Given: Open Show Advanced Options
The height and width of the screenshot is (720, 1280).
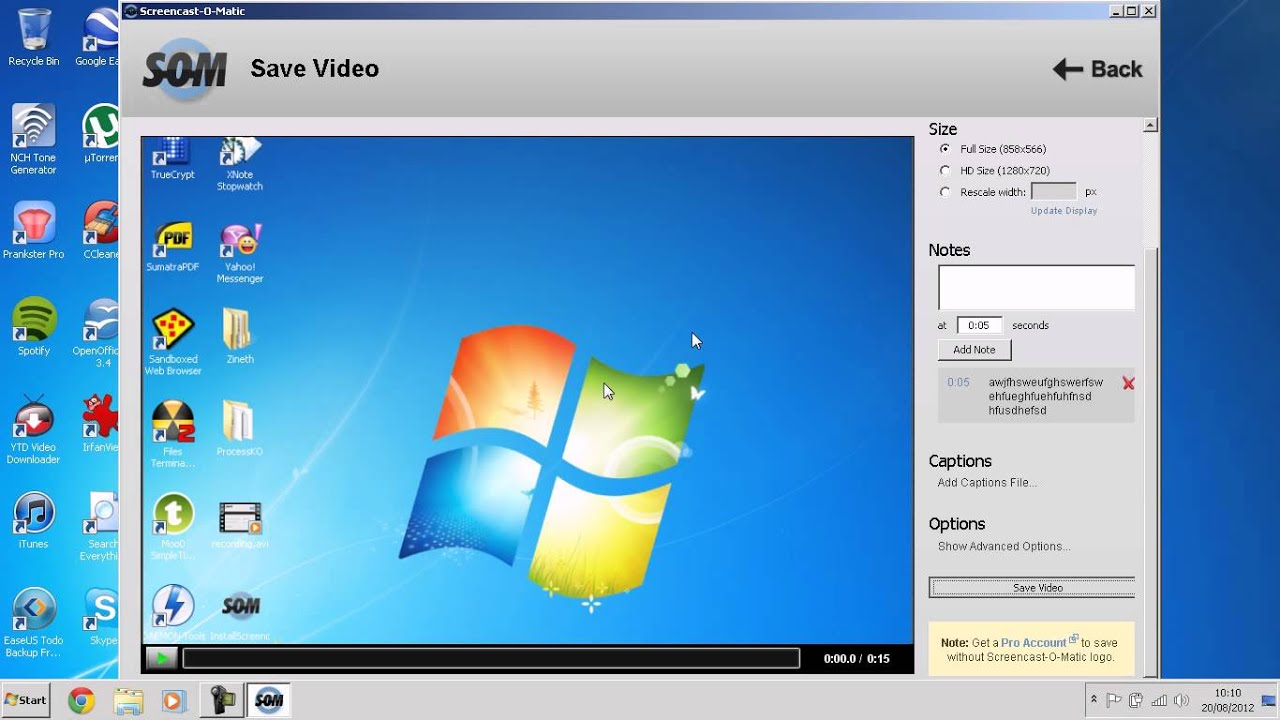Looking at the screenshot, I should click(1004, 547).
